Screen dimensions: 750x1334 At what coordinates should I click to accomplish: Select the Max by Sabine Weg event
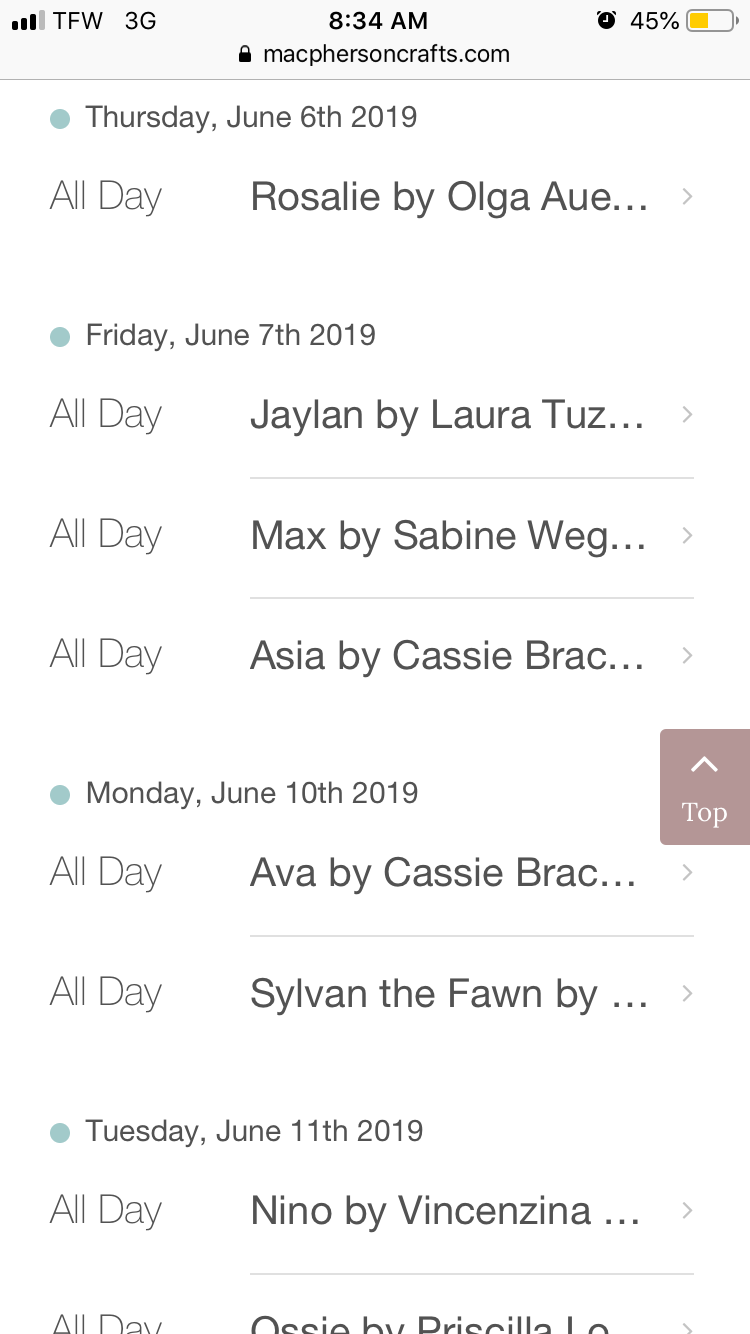point(448,535)
